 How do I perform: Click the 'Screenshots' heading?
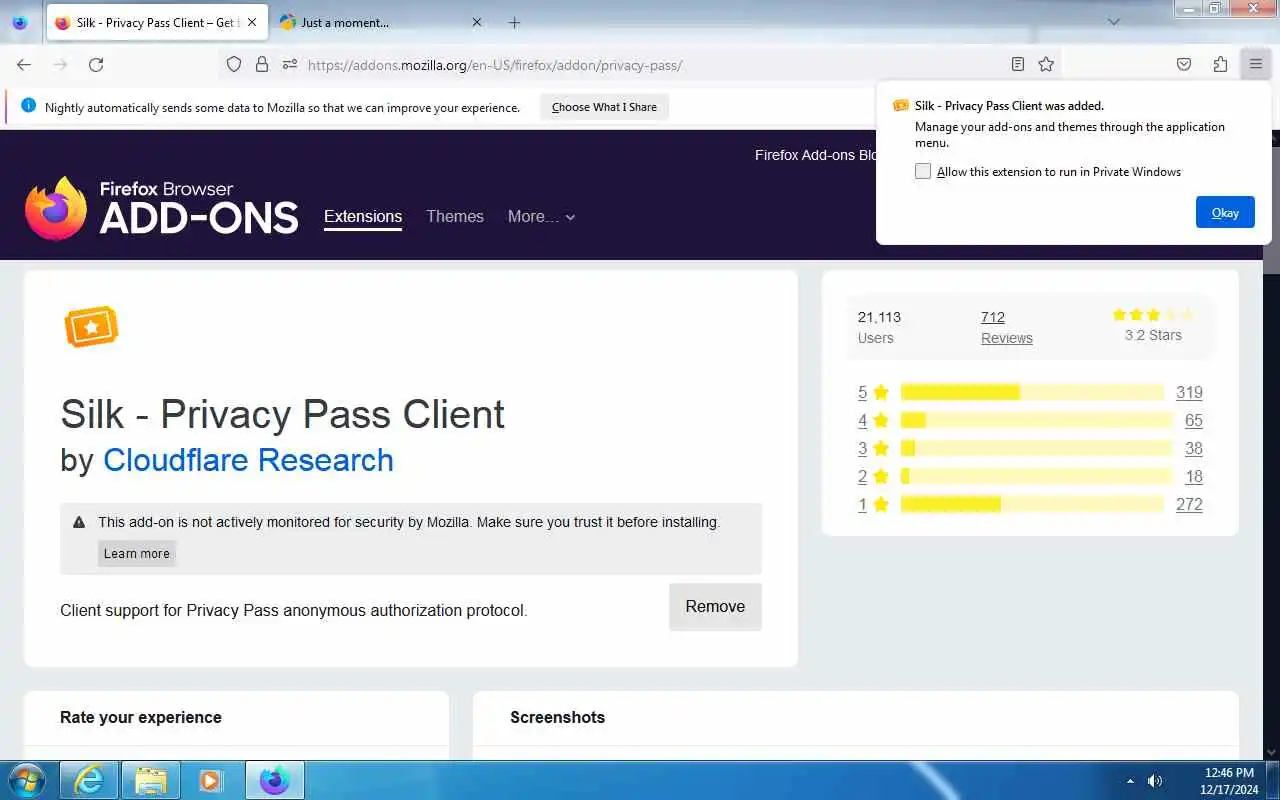coord(557,717)
